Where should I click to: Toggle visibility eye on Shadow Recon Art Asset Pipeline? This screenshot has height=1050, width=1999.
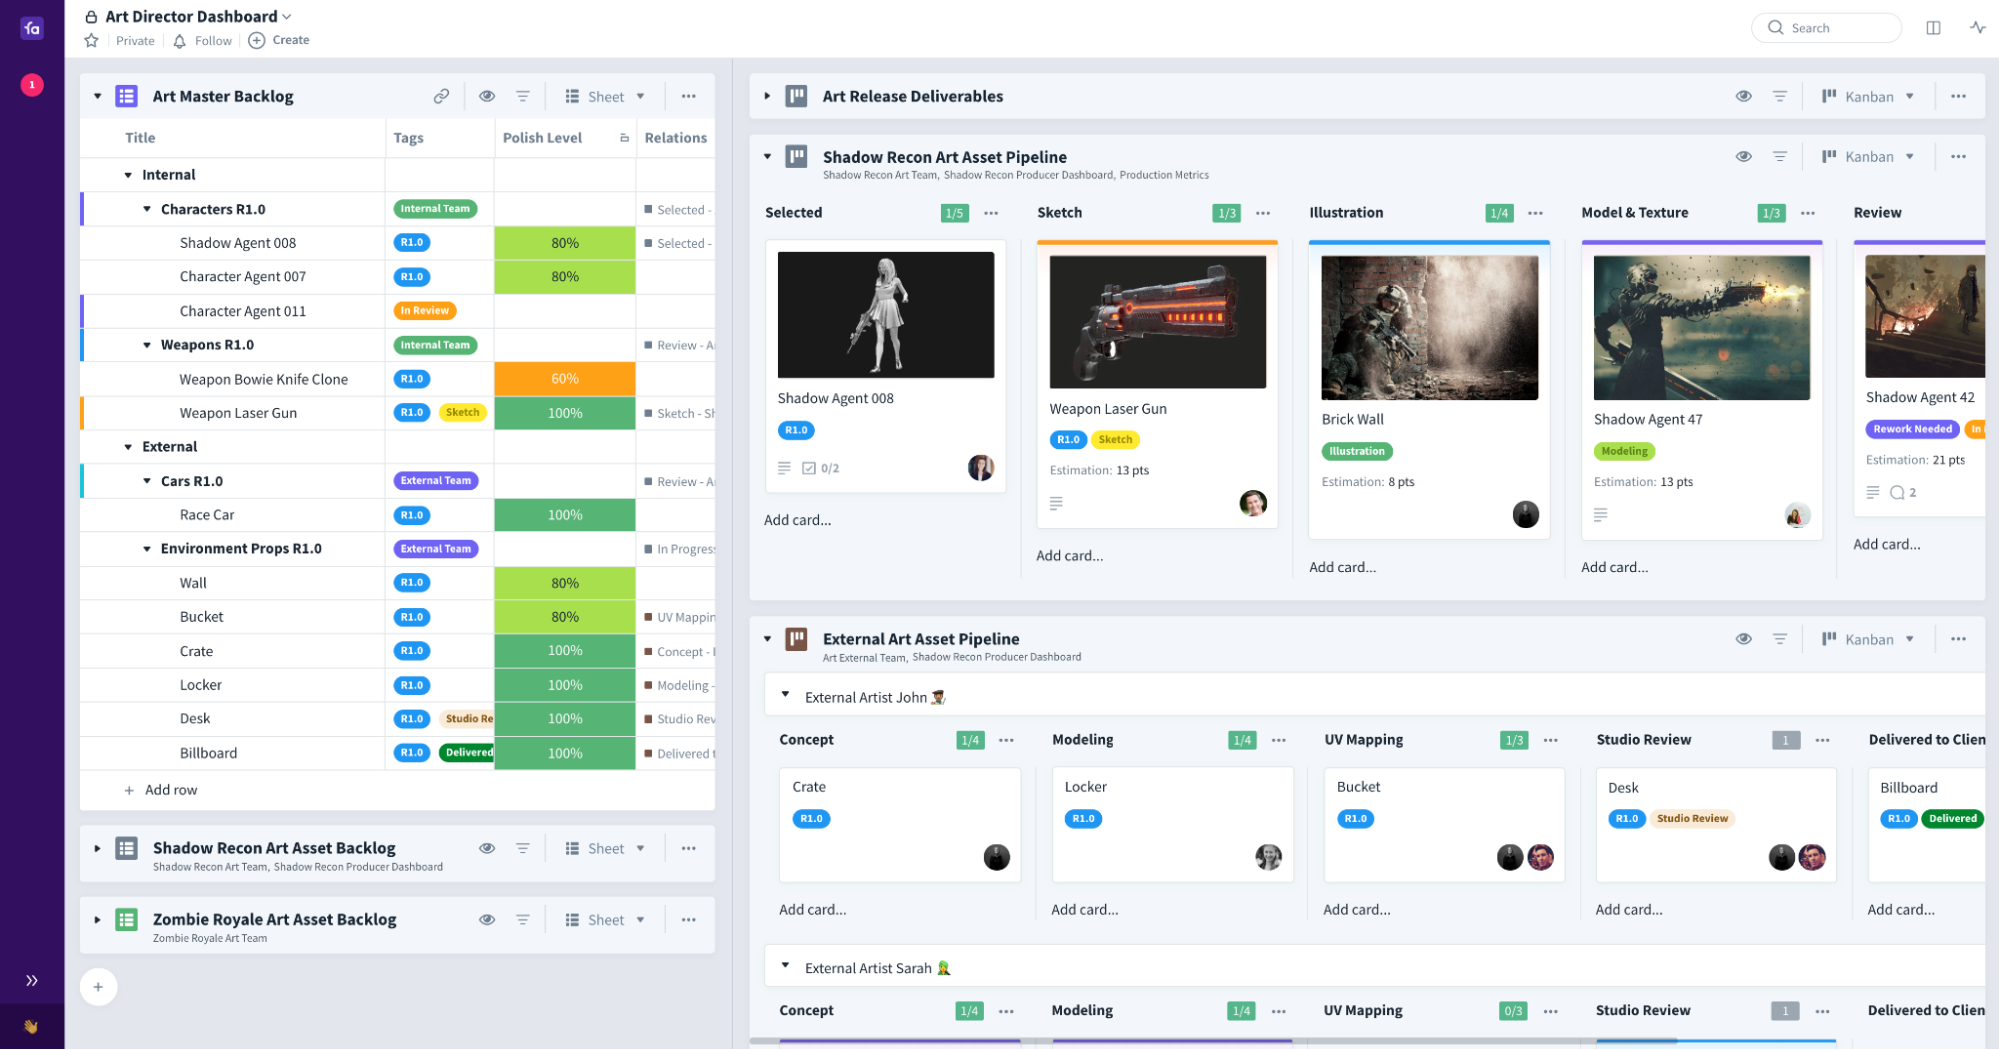click(1744, 156)
